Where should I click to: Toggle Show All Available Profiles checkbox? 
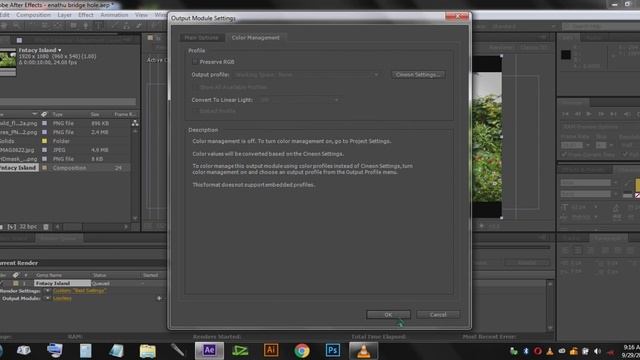pyautogui.click(x=195, y=87)
